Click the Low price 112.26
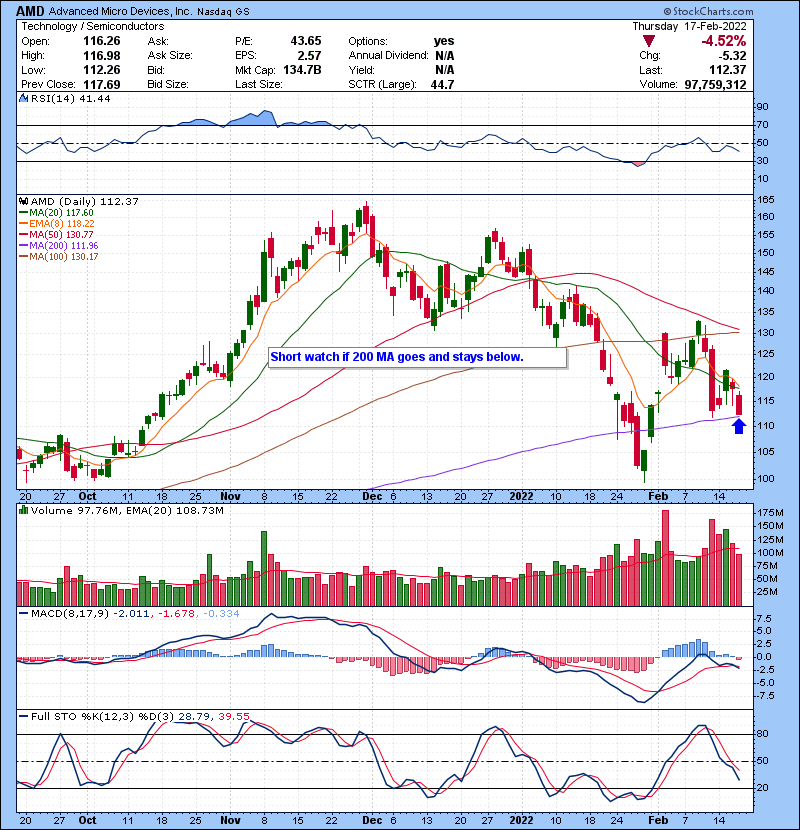 [x=102, y=70]
